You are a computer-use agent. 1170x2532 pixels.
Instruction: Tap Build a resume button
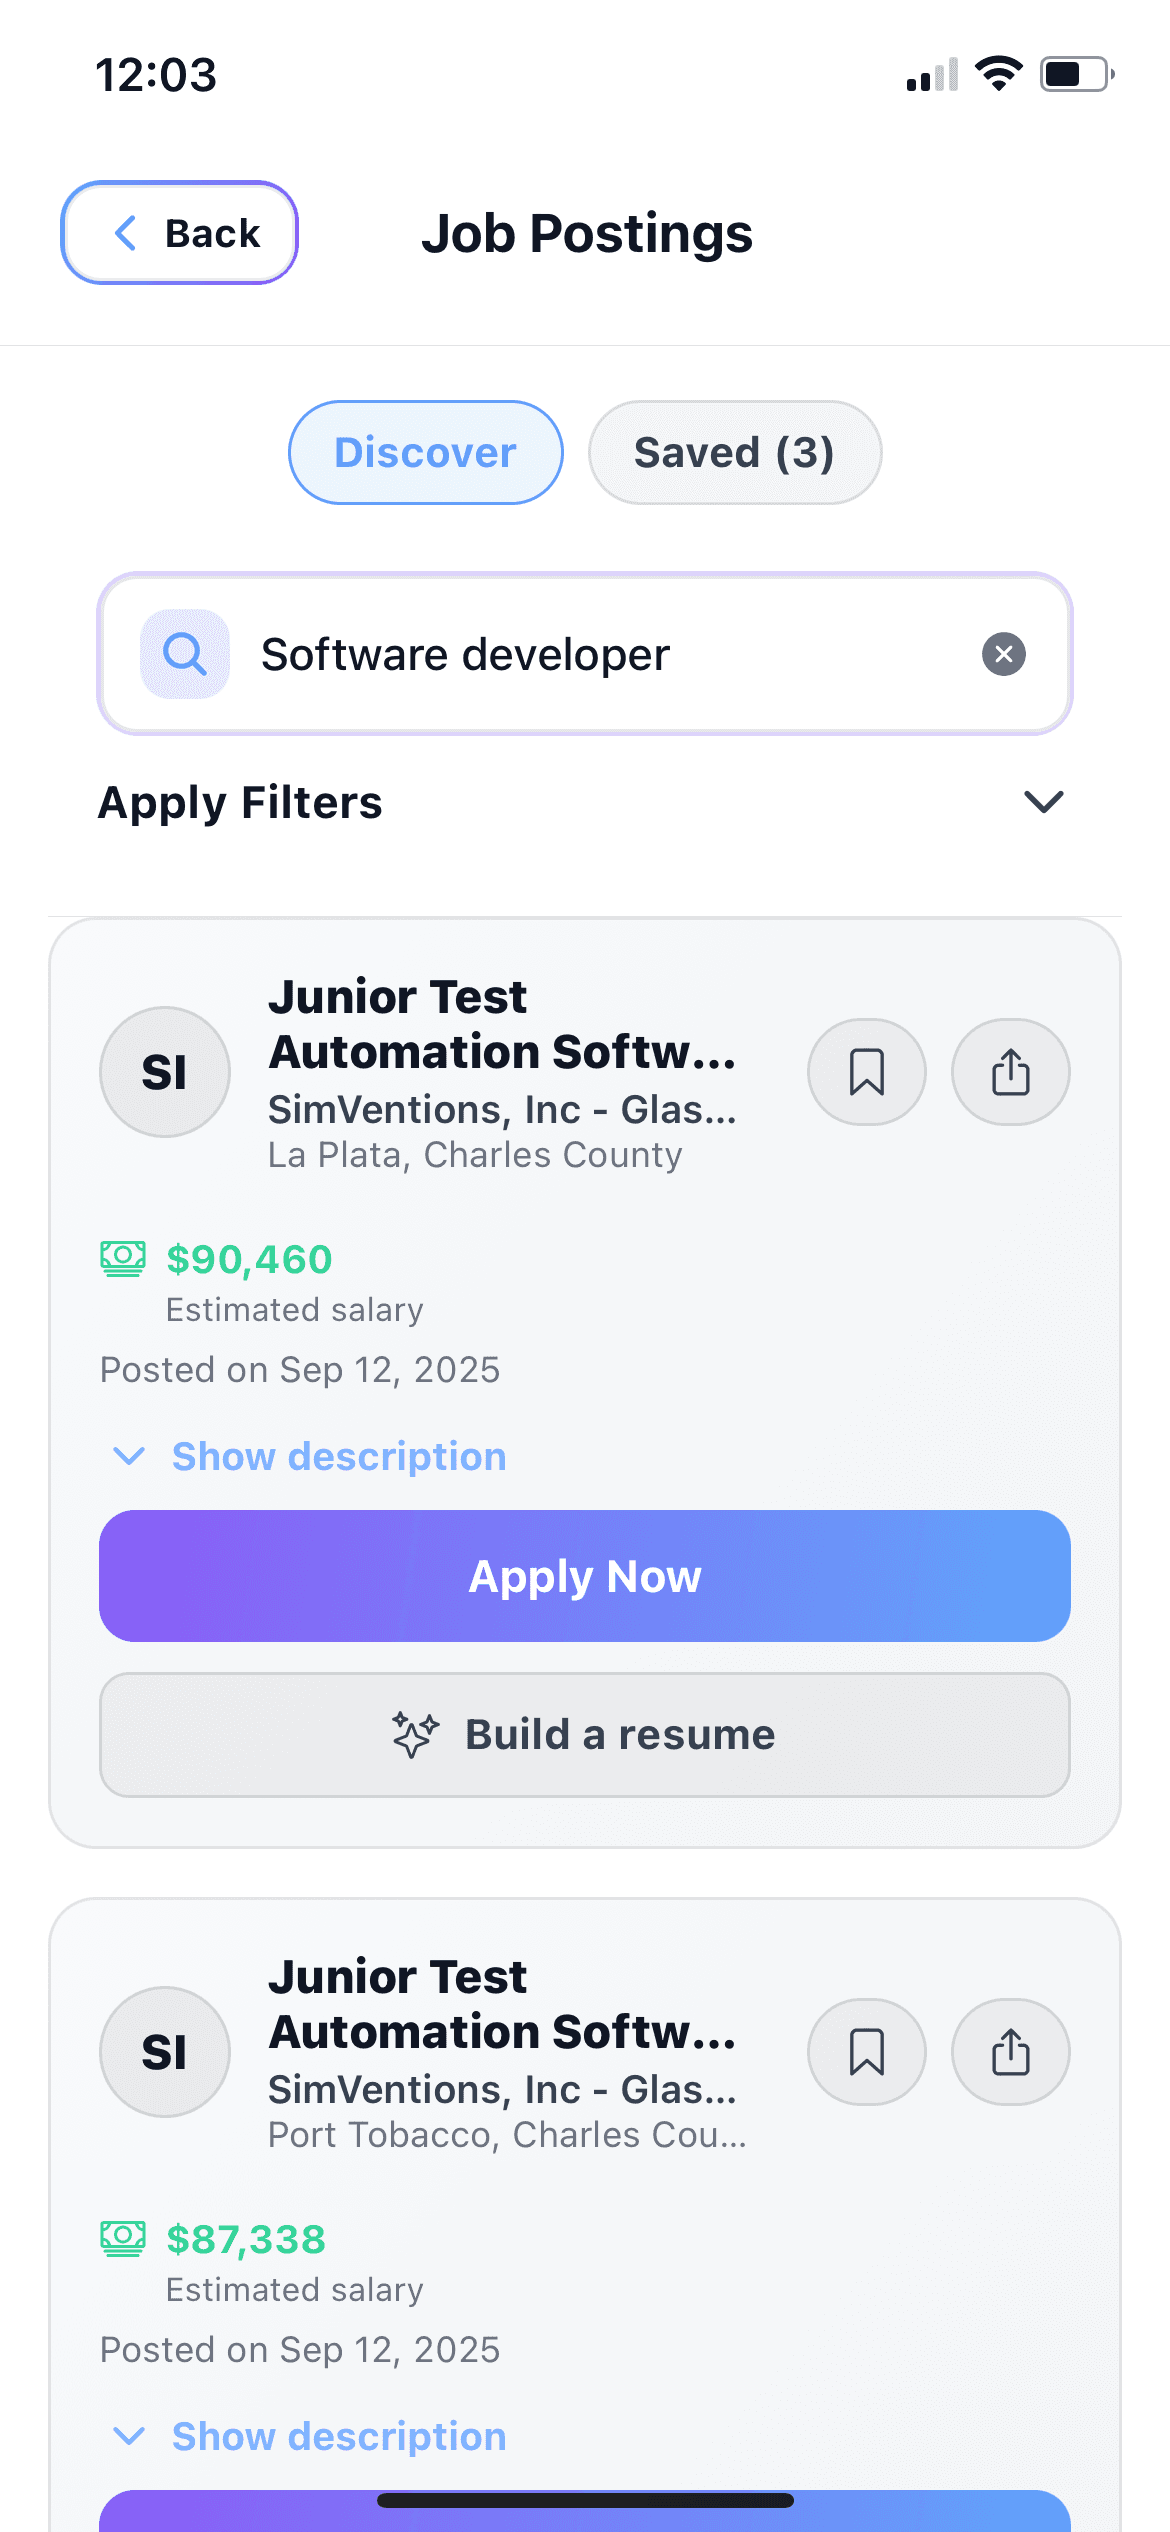coord(584,1735)
